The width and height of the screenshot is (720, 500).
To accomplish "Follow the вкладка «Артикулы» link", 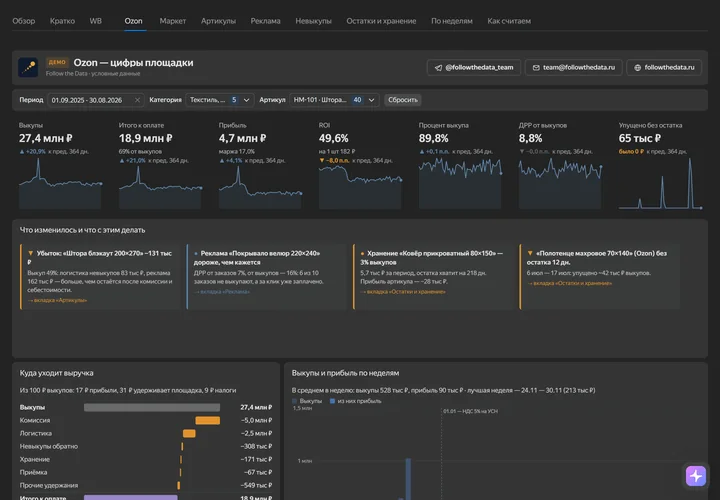I will [x=57, y=300].
